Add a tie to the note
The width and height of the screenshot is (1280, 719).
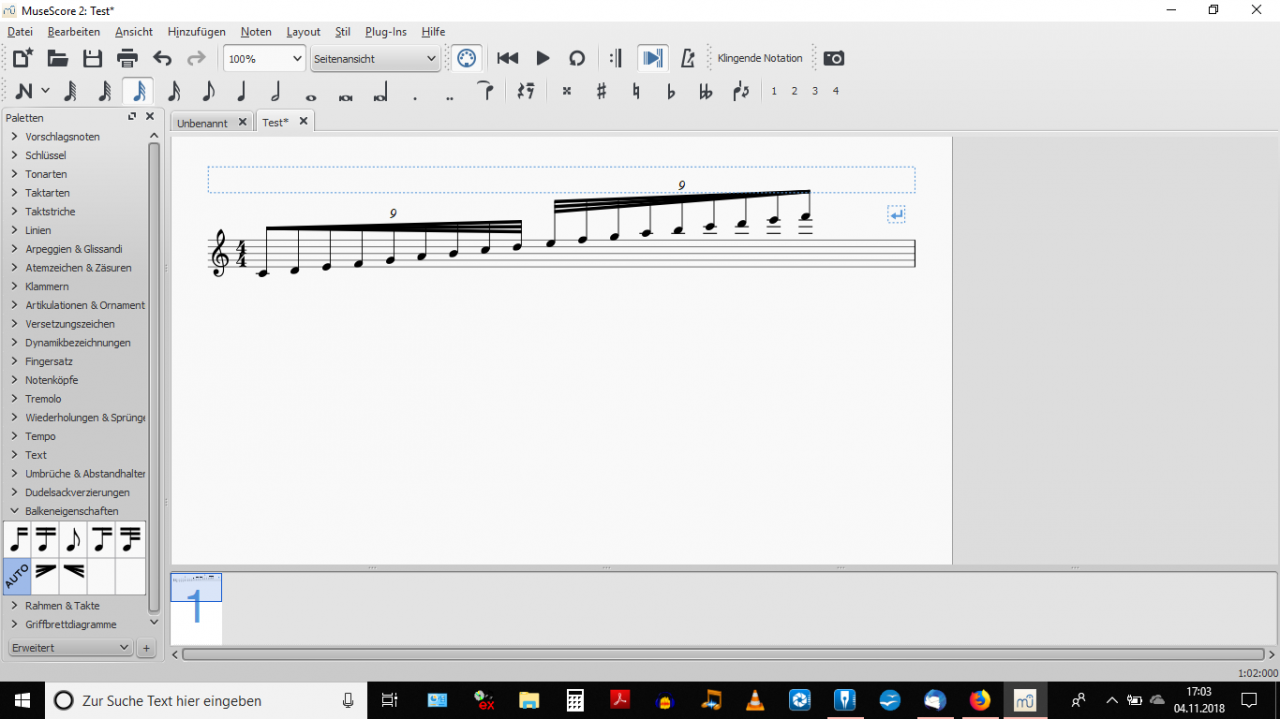[x=485, y=91]
